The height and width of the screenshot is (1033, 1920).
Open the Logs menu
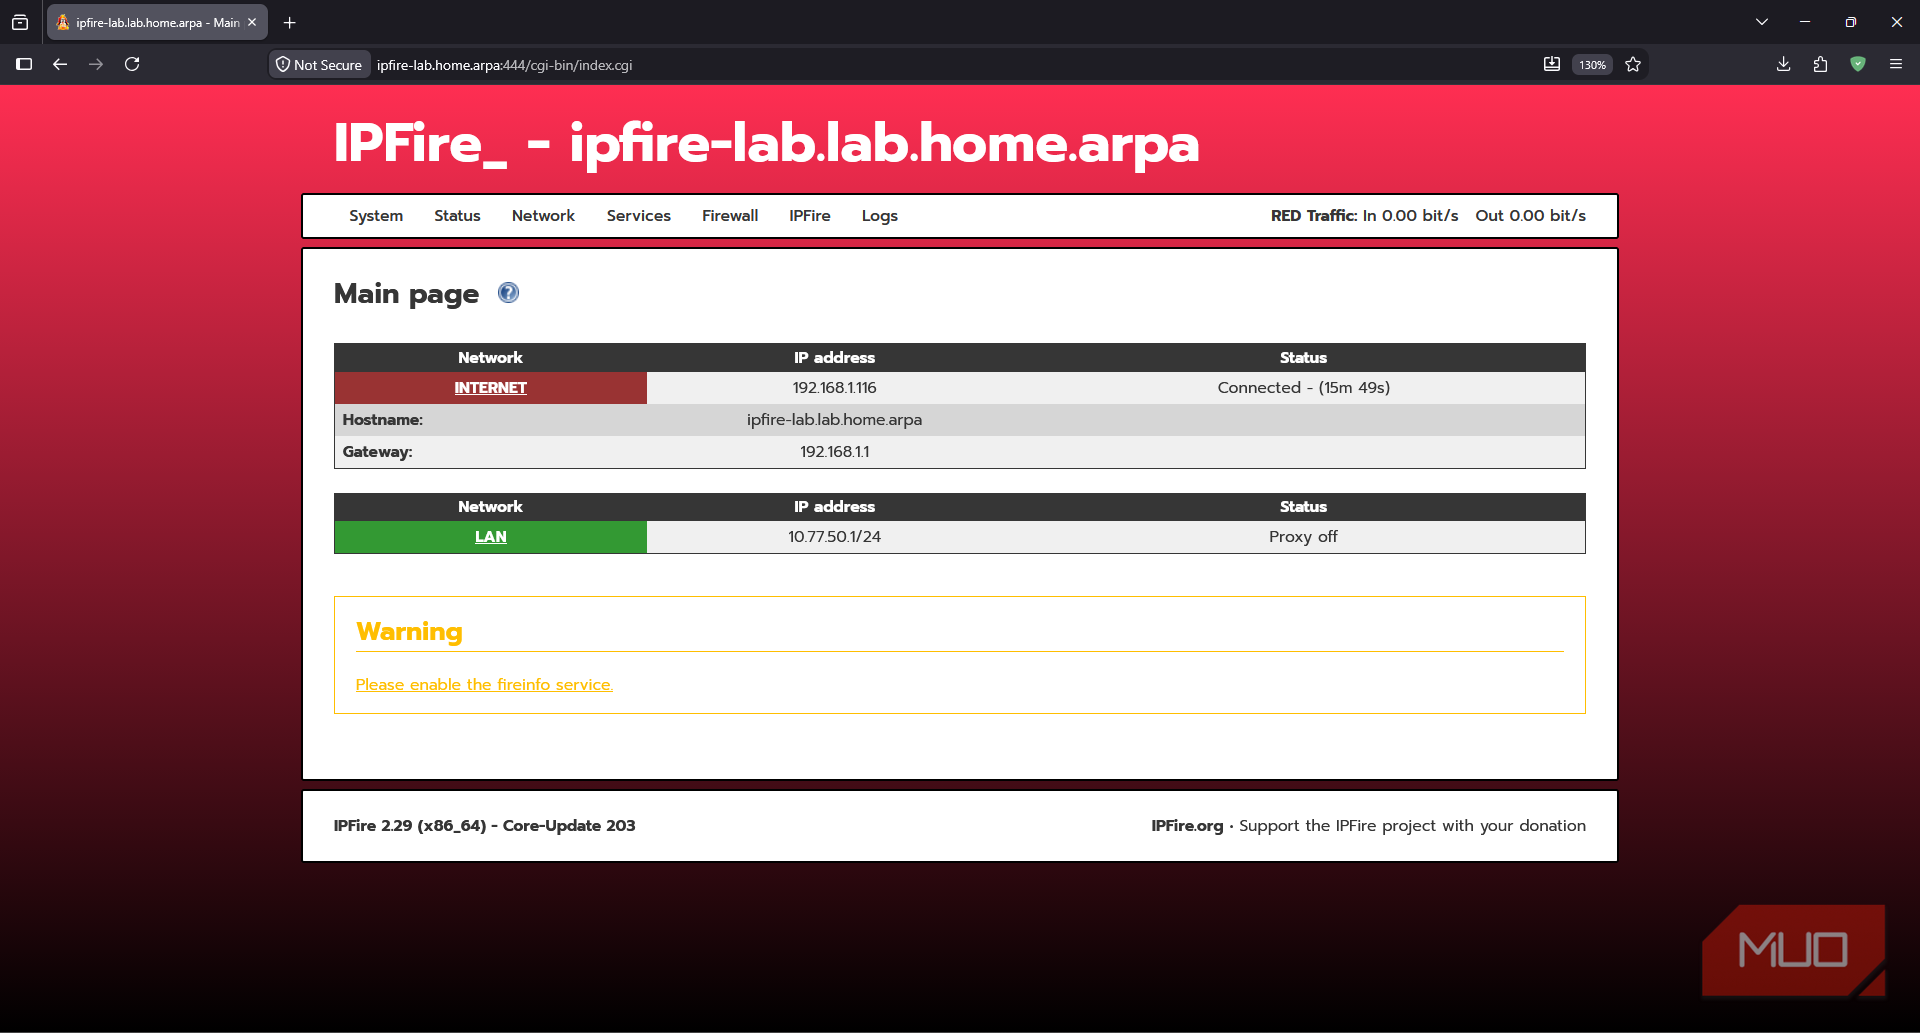click(880, 216)
